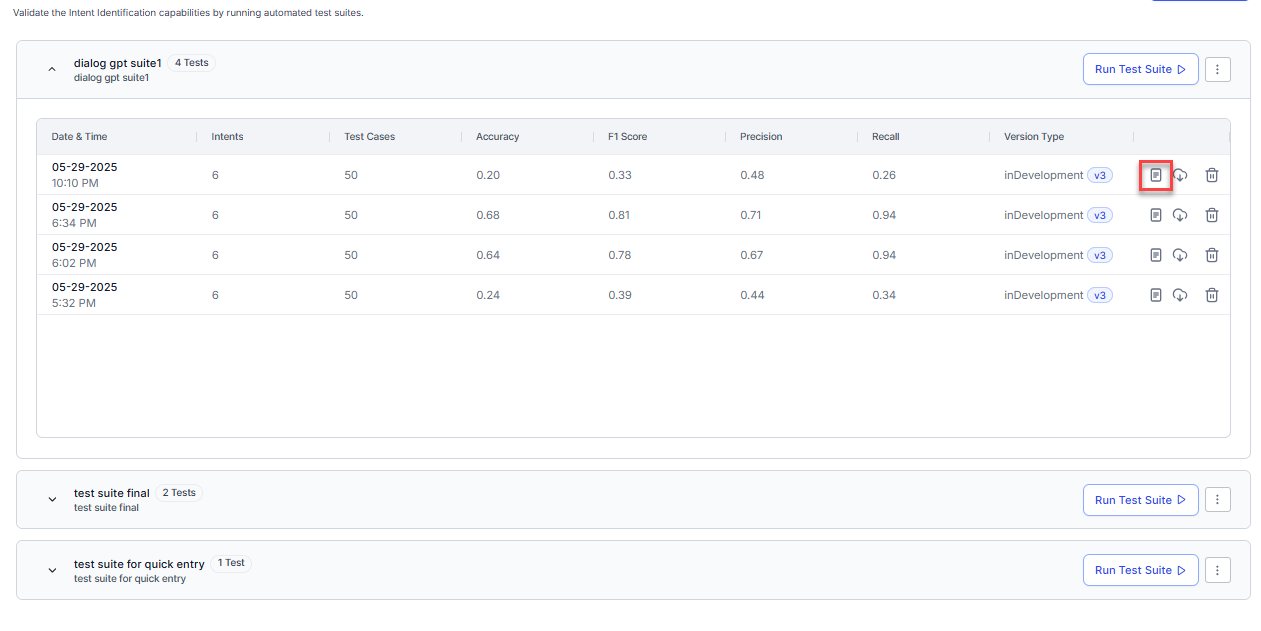Download results of the 10:10 PM run

(x=1180, y=175)
